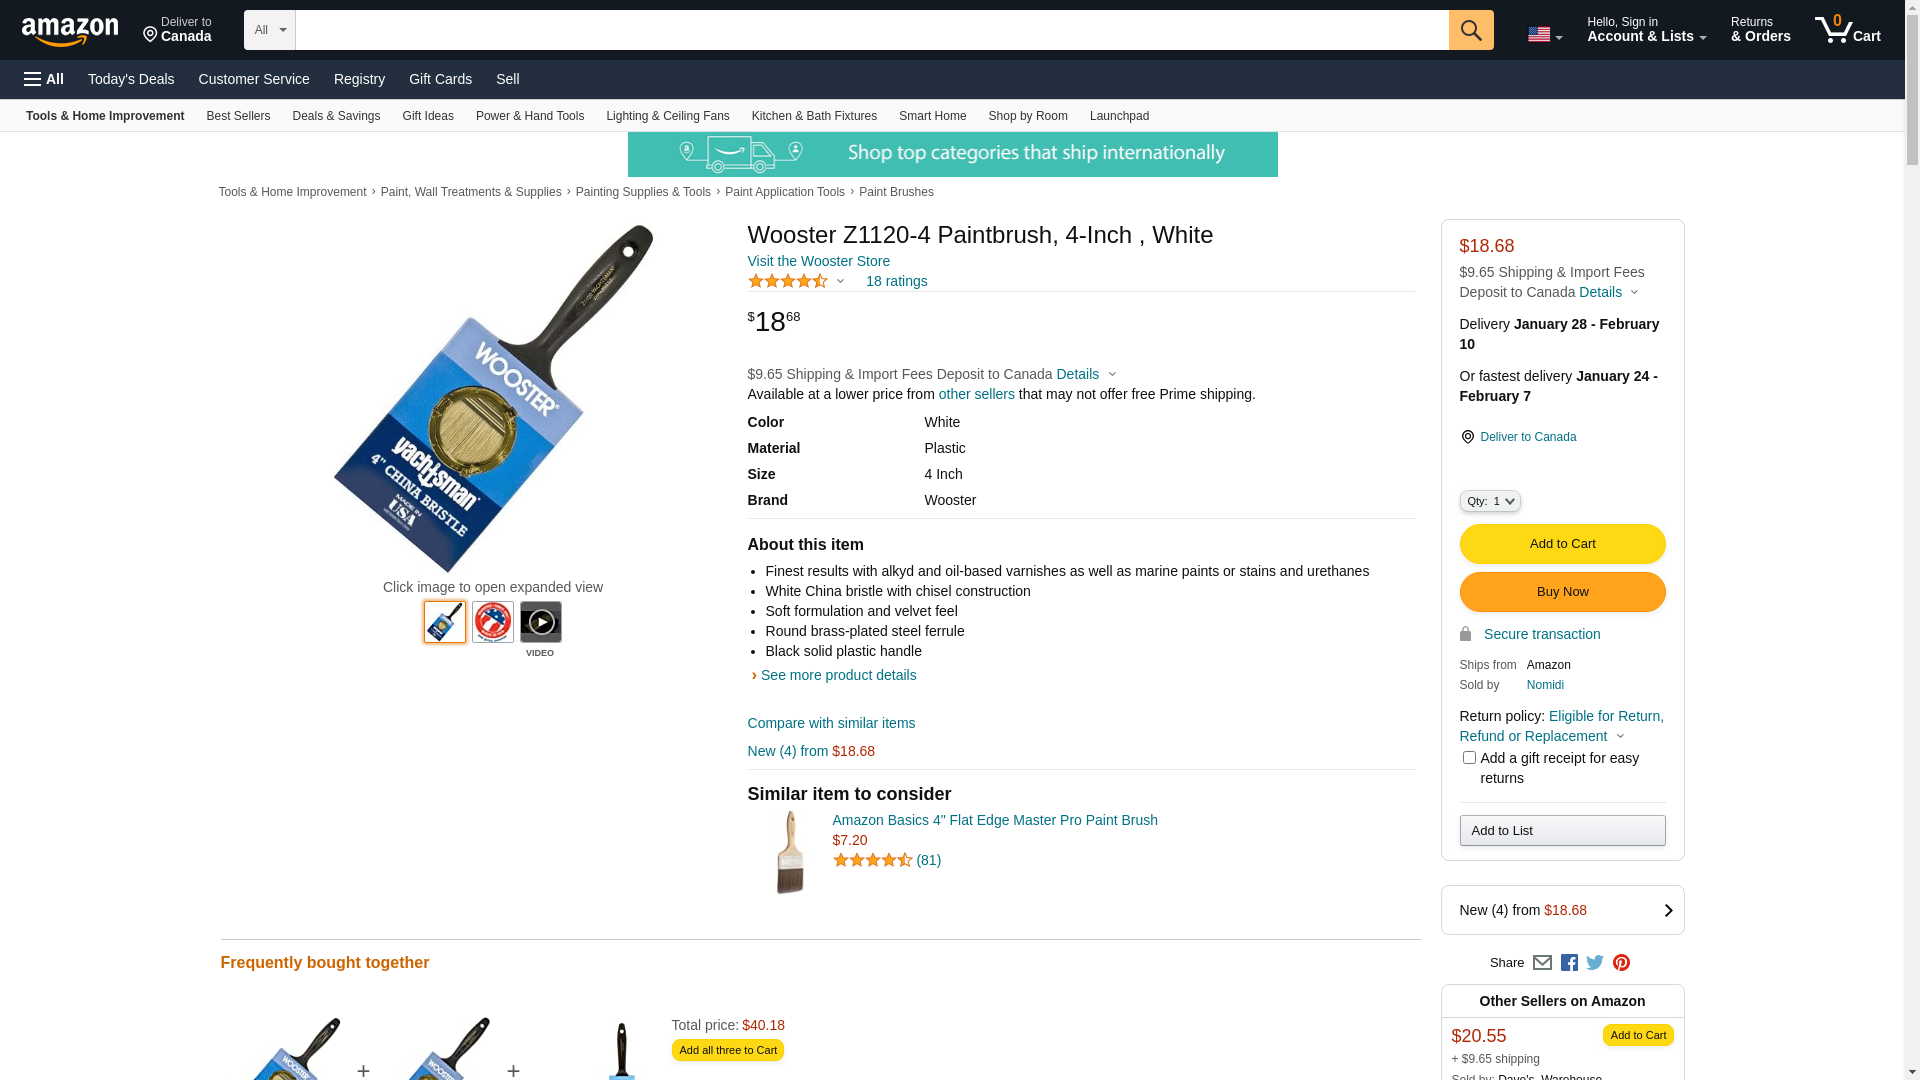The height and width of the screenshot is (1080, 1920).
Task: Expand the search category All dropdown
Action: [269, 30]
